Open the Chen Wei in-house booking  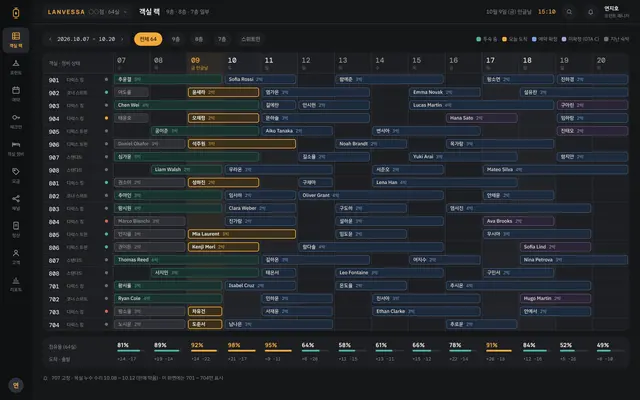click(x=187, y=105)
